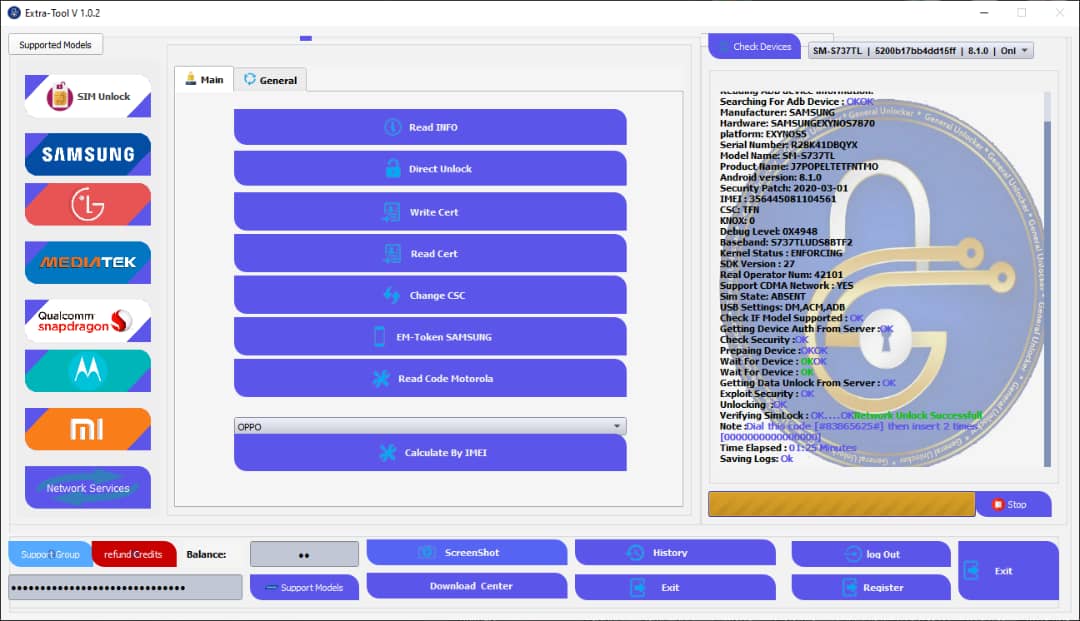Open the Supported Models list

point(55,45)
